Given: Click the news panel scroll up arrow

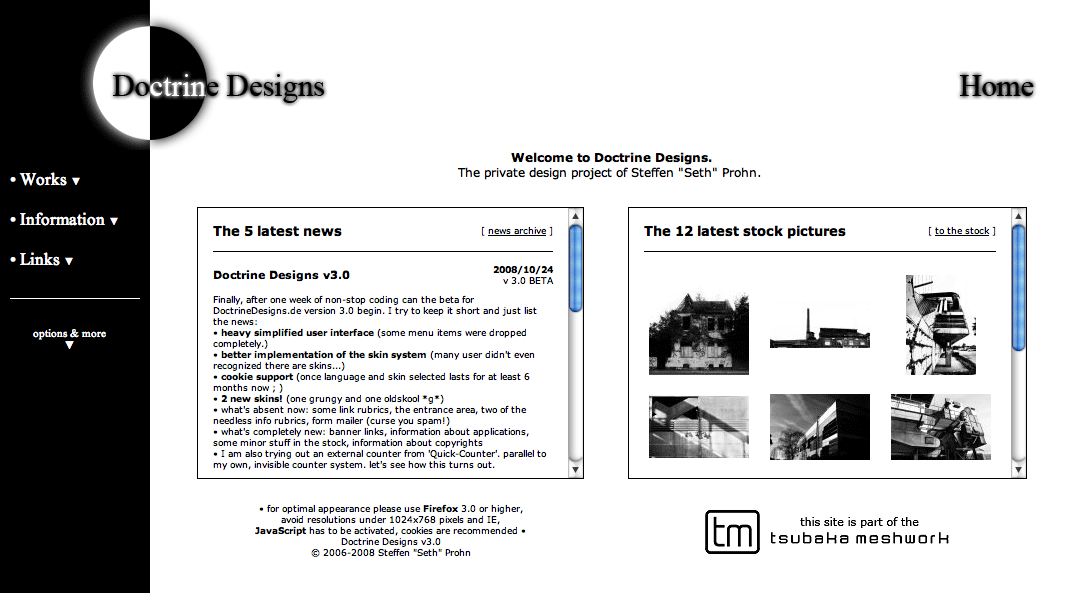Looking at the screenshot, I should [576, 215].
